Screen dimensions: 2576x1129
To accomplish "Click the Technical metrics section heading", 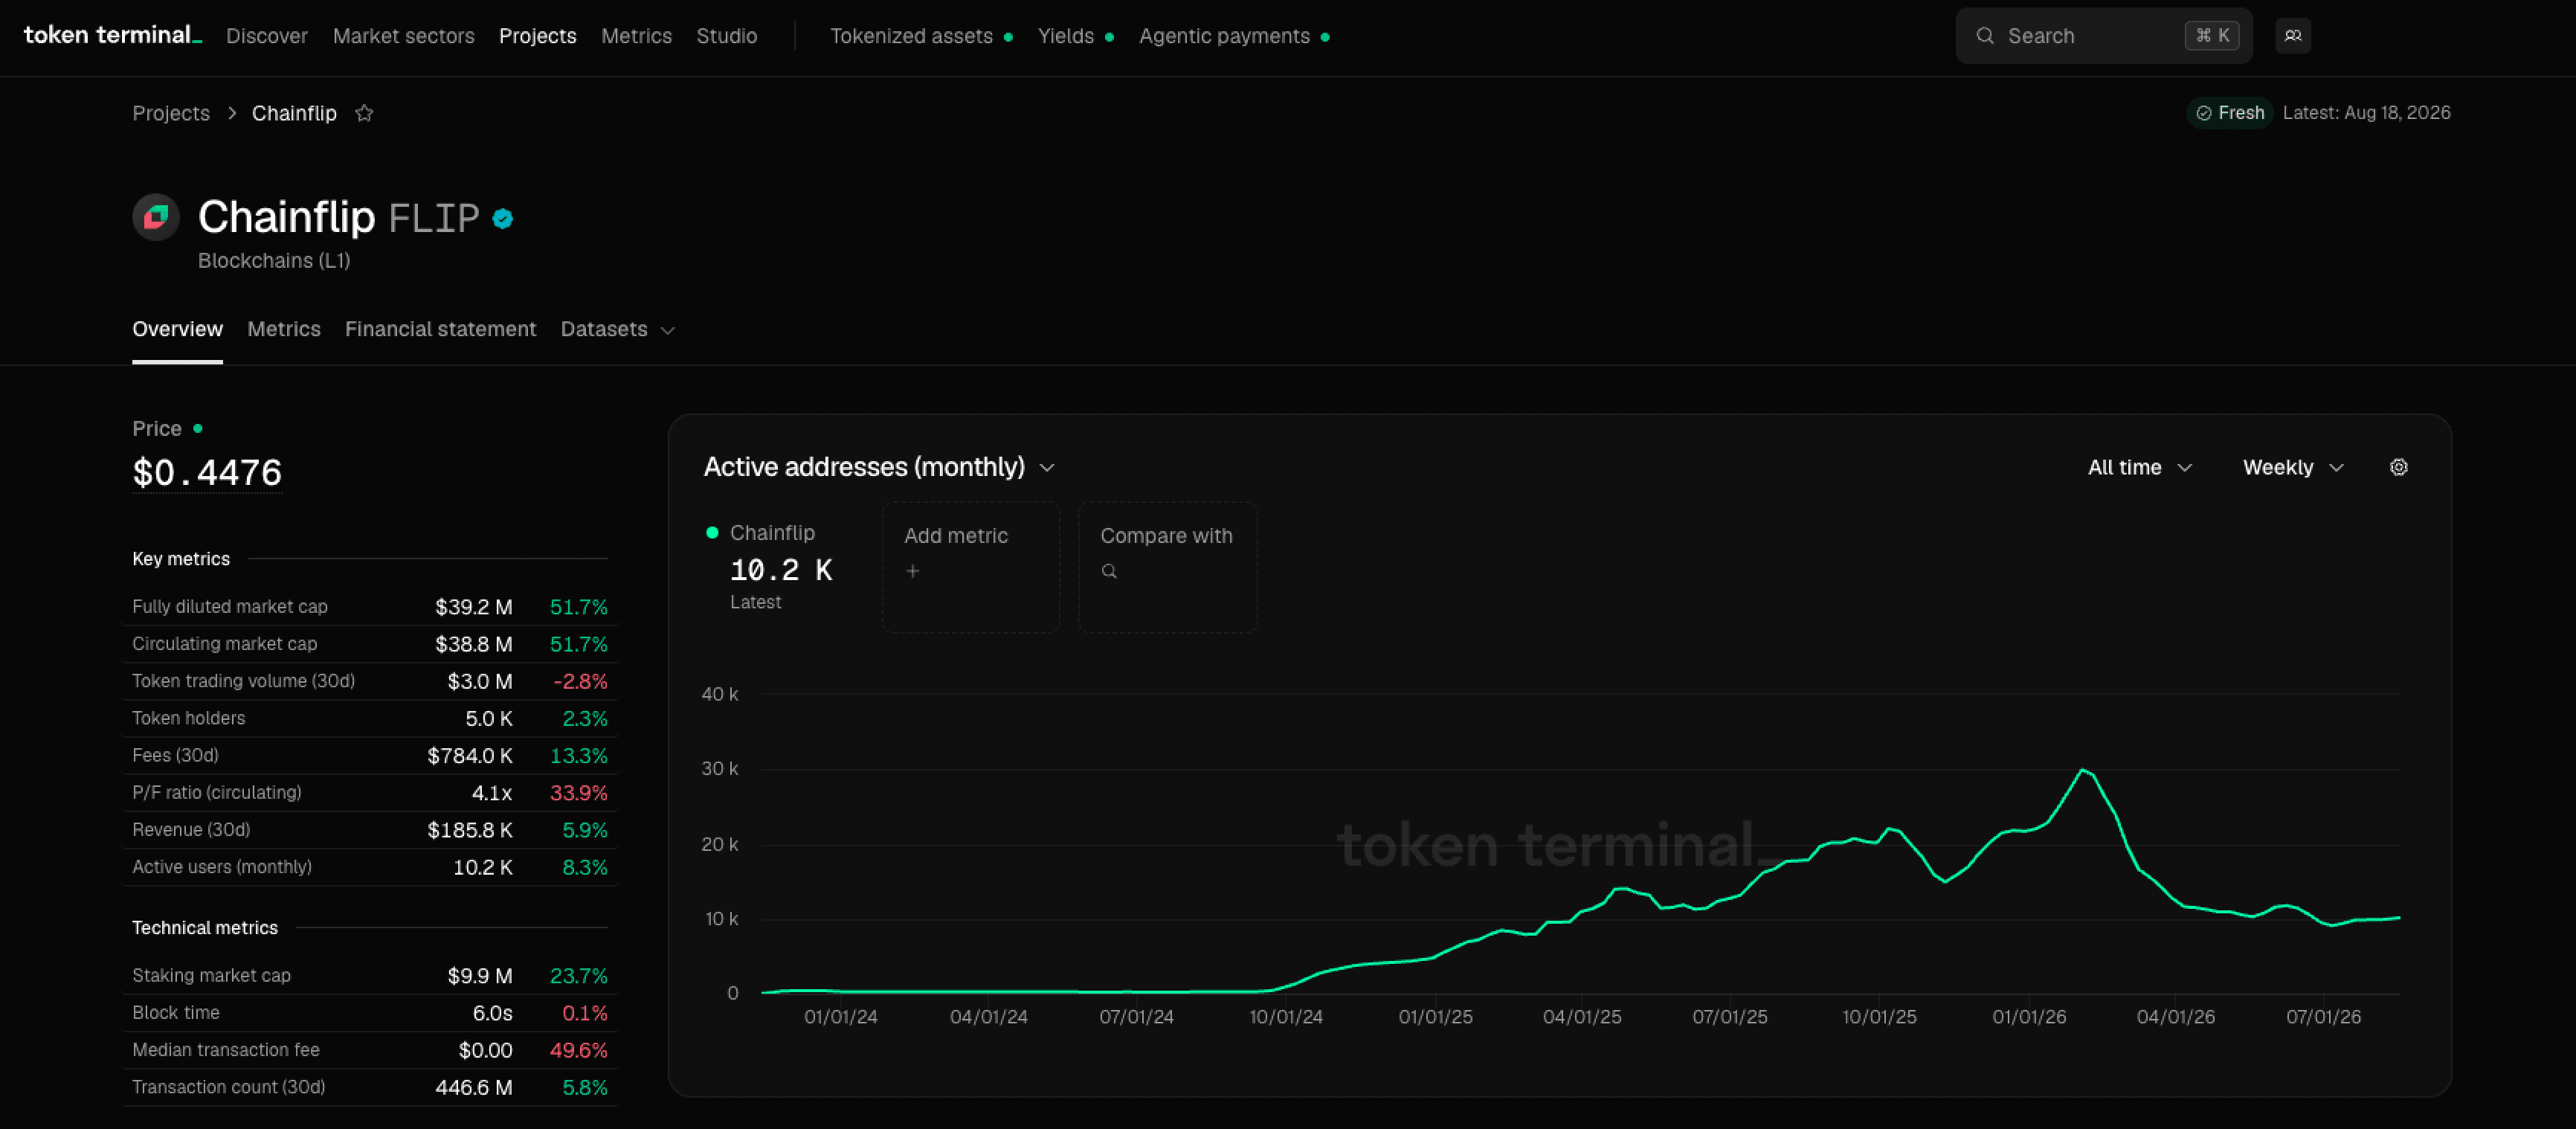I will [x=205, y=927].
